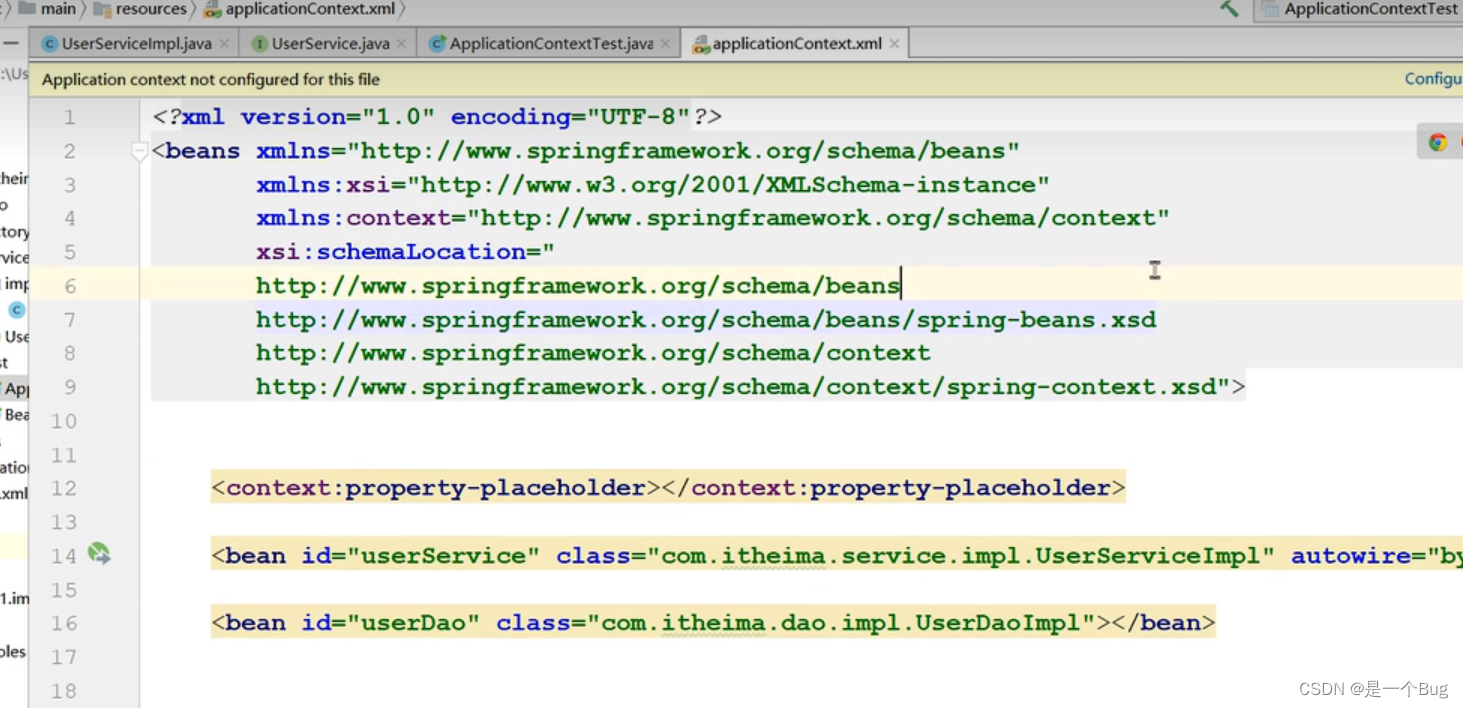Click the closing bean tag on line 16
Image resolution: width=1463 pixels, height=708 pixels.
click(1163, 623)
